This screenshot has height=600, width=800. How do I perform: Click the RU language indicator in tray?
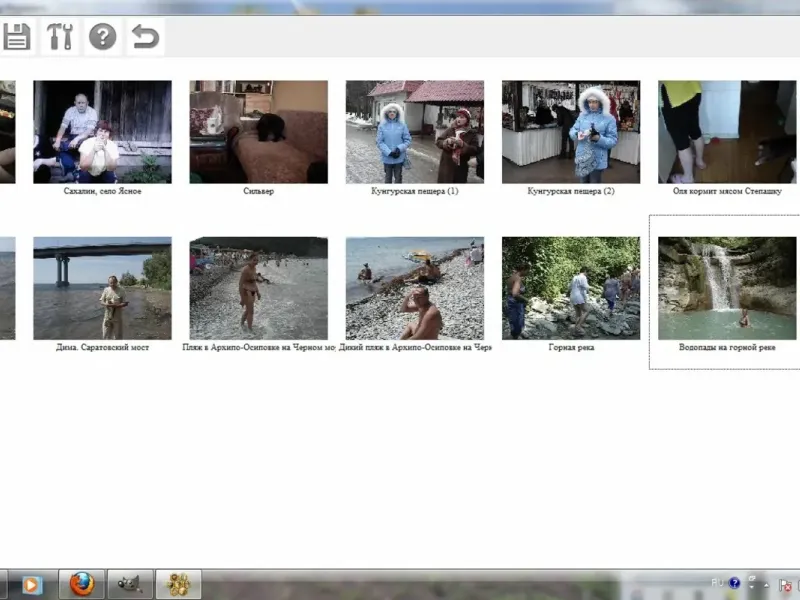[x=717, y=583]
